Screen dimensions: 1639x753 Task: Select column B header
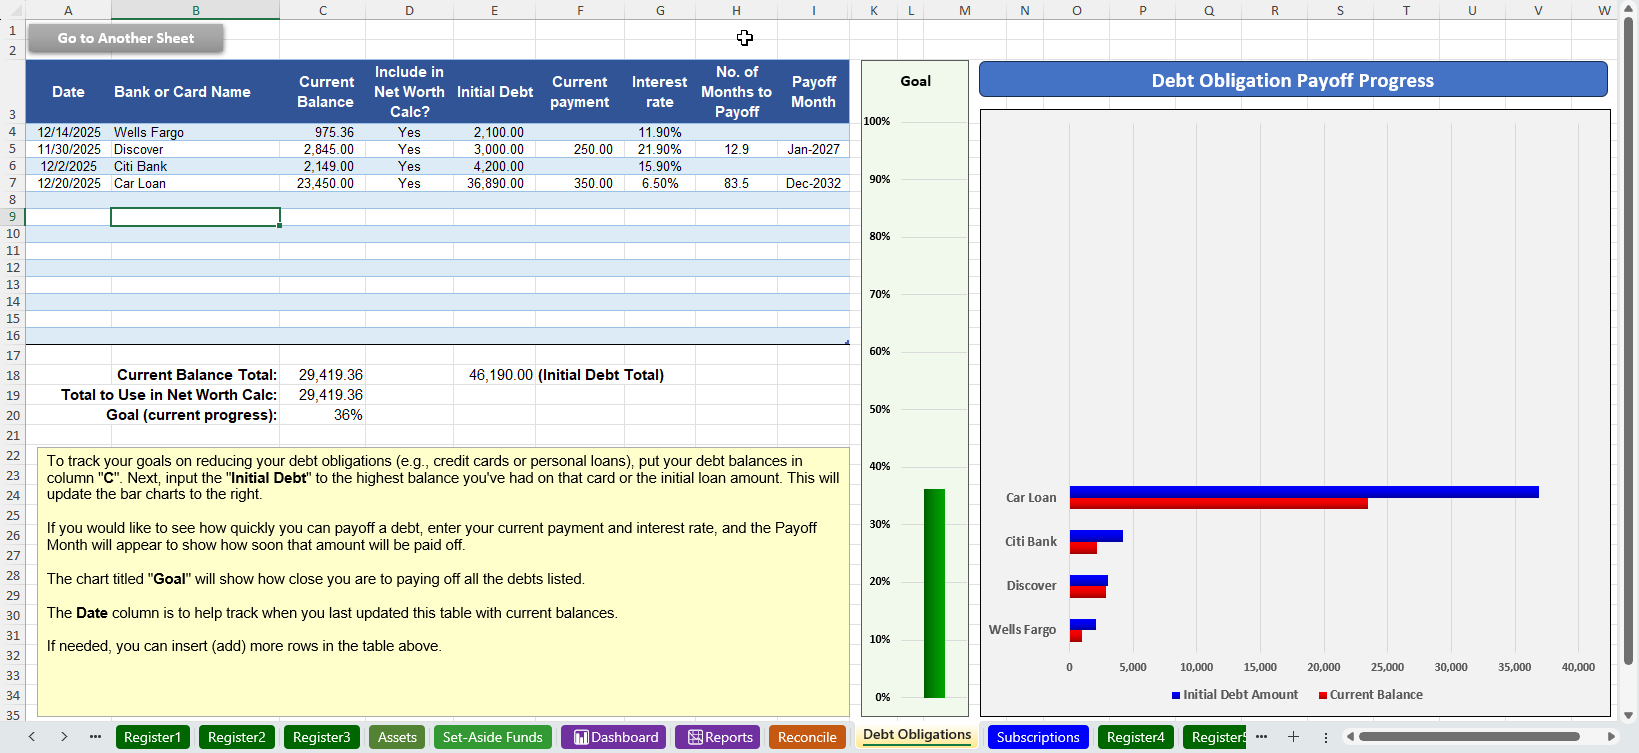click(x=195, y=10)
